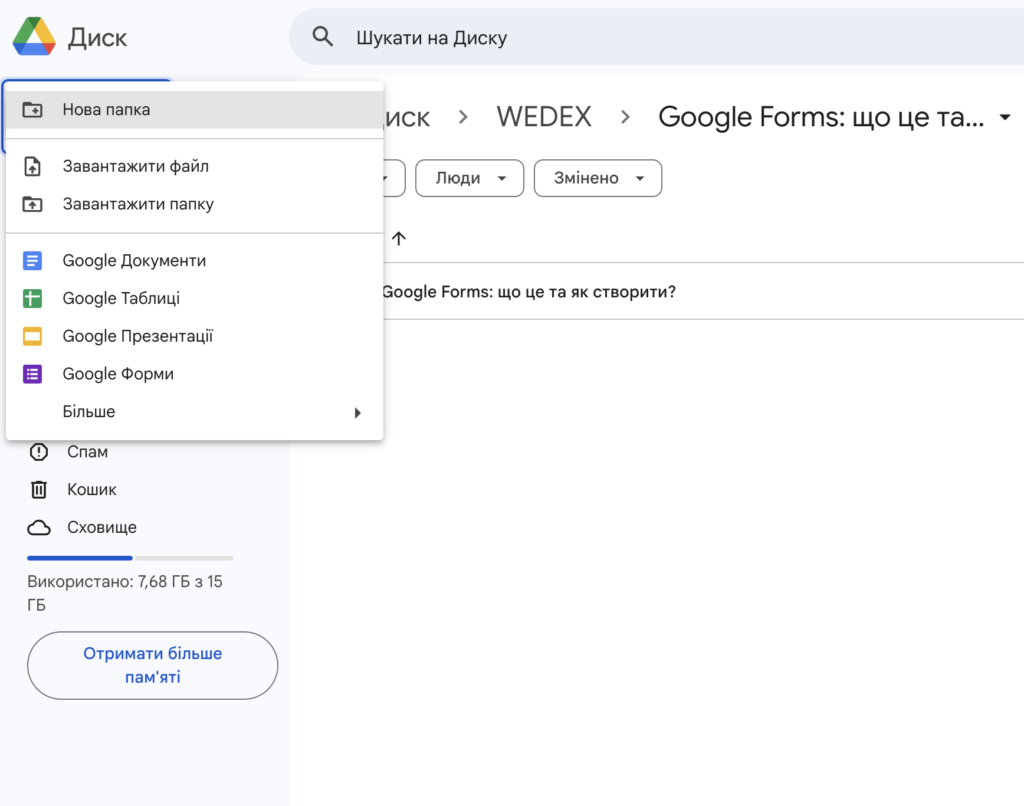Open the WEDEX breadcrumb folder
This screenshot has height=806, width=1024.
pos(543,116)
